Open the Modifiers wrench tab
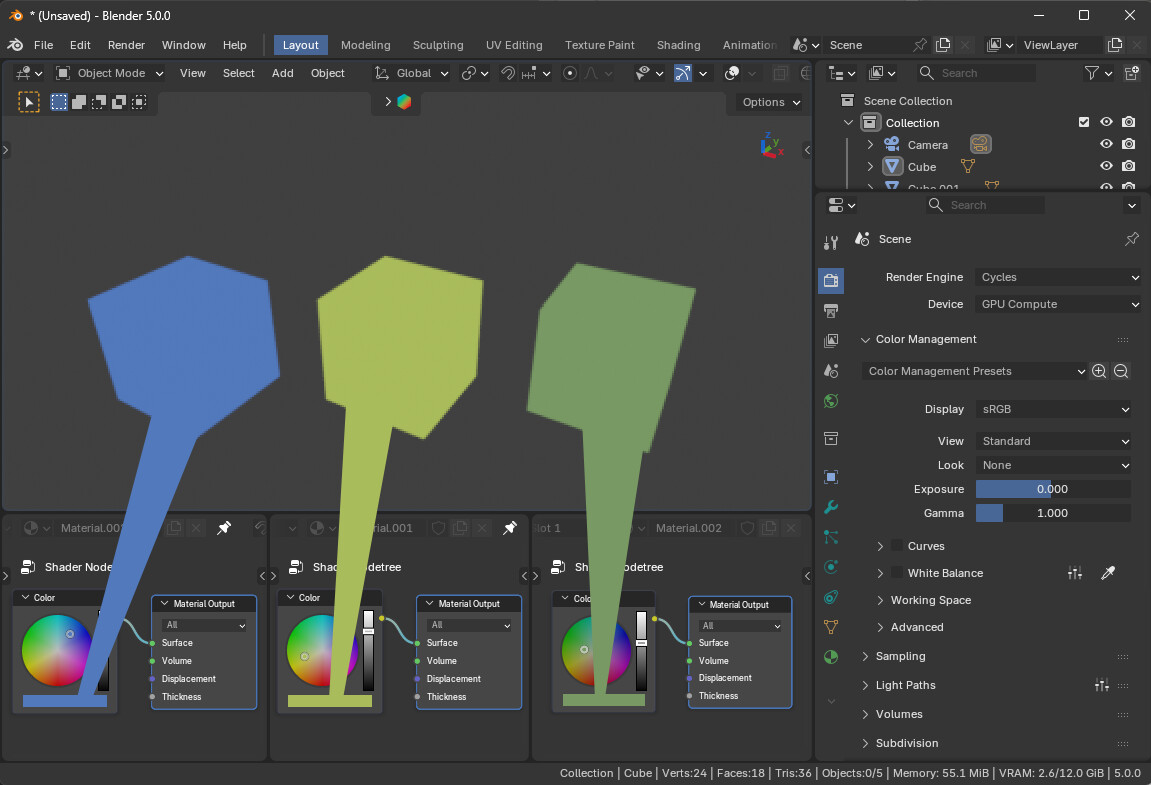This screenshot has height=785, width=1151. [x=831, y=507]
